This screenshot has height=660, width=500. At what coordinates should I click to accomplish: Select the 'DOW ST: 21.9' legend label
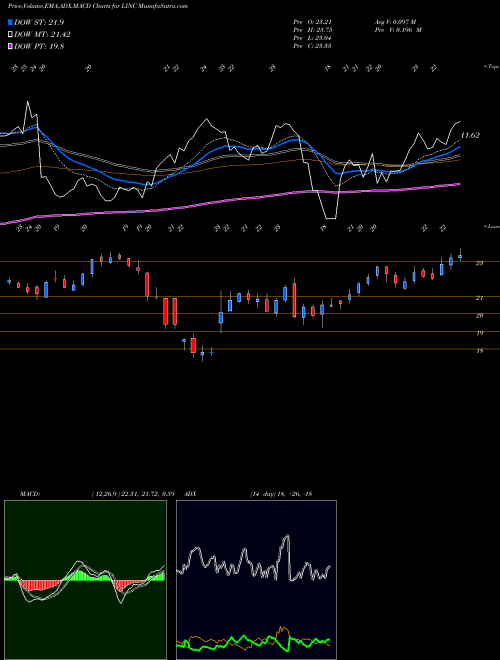[39, 22]
